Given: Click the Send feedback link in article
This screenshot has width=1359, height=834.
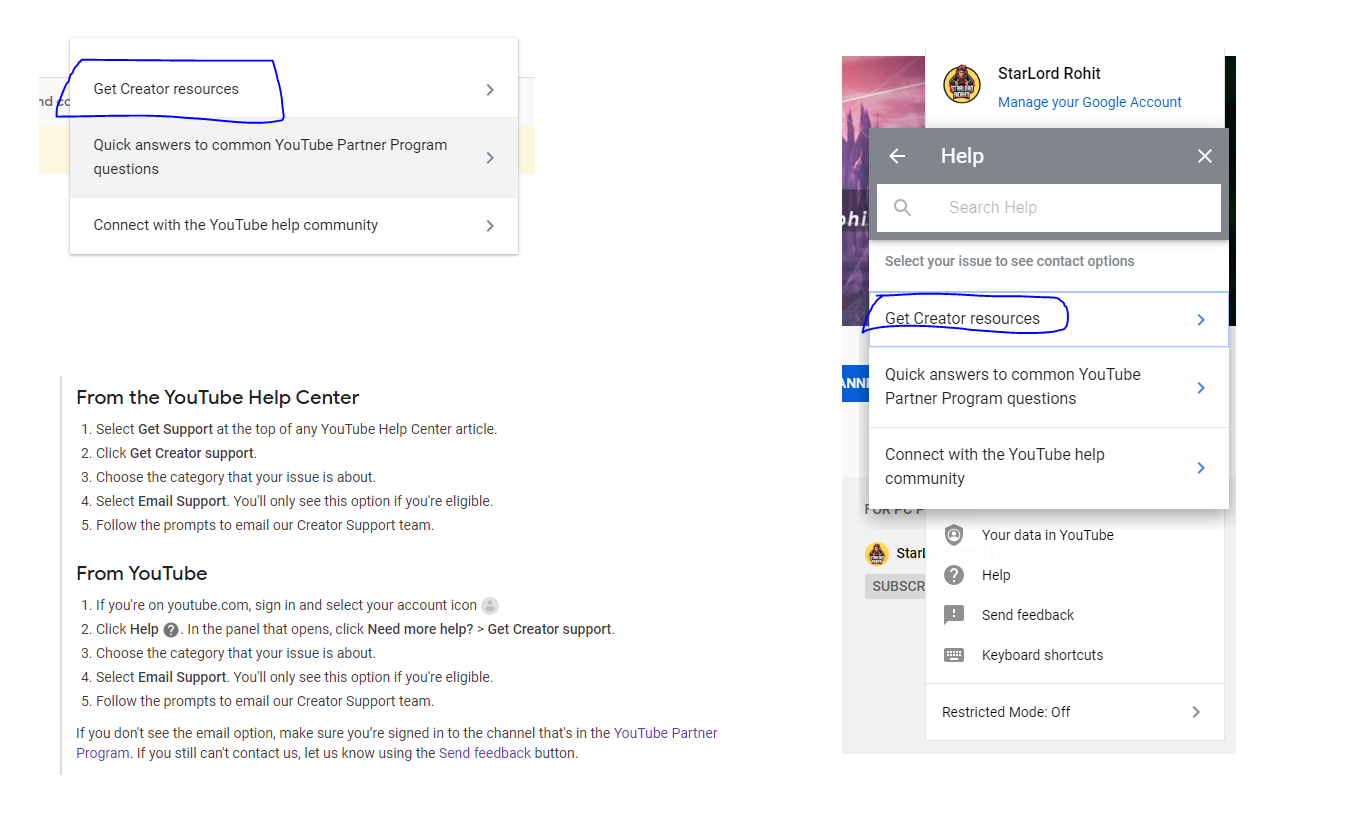Looking at the screenshot, I should tap(485, 753).
